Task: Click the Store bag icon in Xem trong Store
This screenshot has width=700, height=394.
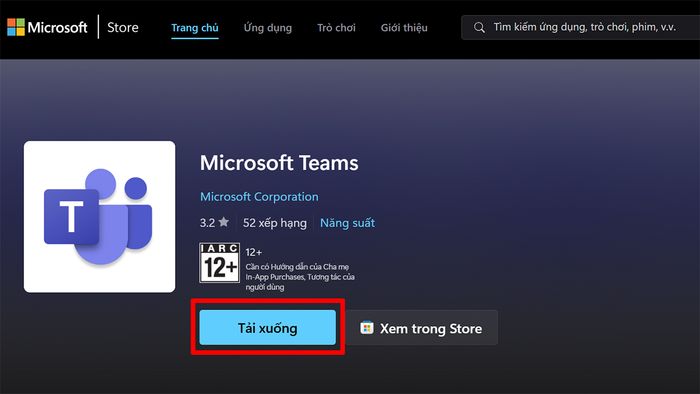Action: [x=367, y=328]
